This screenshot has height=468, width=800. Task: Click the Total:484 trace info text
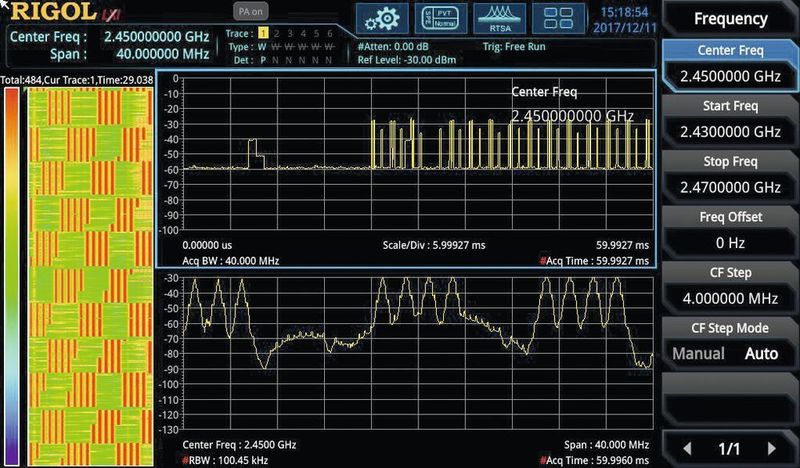pos(77,80)
